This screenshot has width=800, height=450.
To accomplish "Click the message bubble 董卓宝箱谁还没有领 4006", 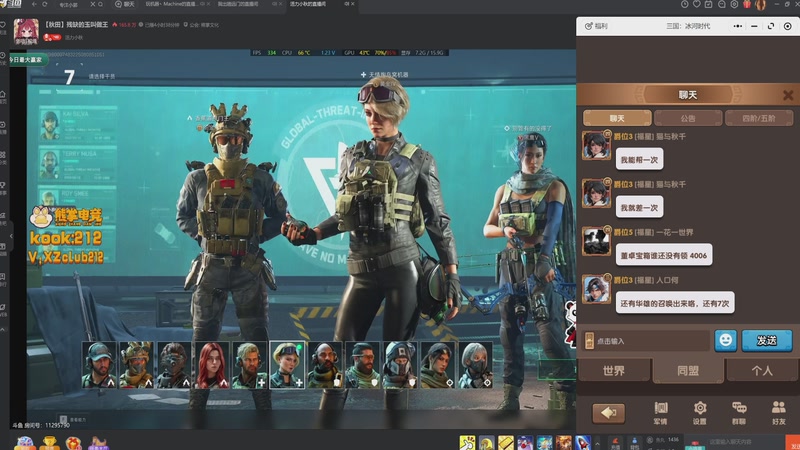I will pos(664,255).
